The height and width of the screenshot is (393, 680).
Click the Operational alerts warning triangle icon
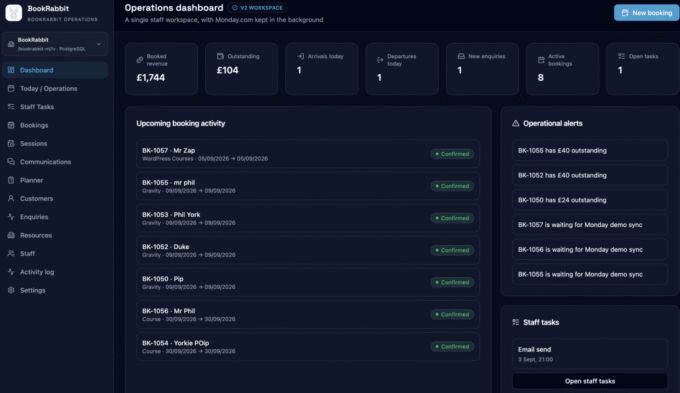point(516,124)
